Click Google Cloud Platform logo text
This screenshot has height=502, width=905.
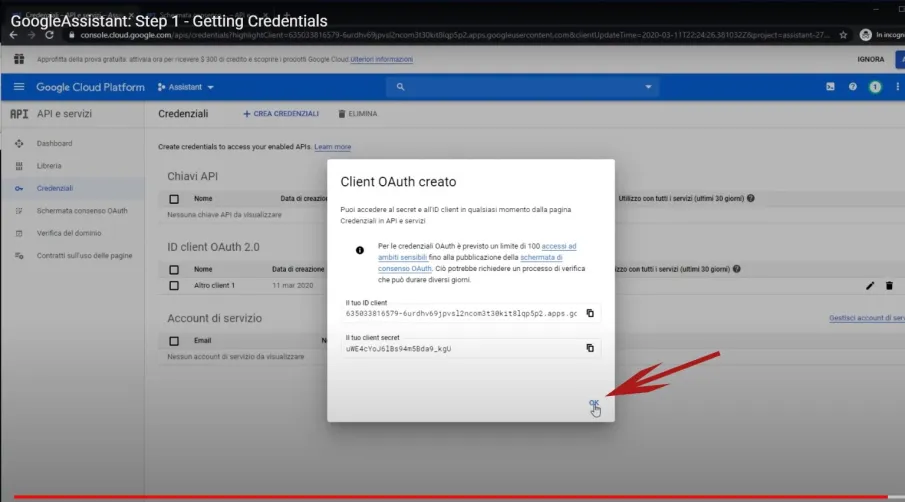pos(90,87)
